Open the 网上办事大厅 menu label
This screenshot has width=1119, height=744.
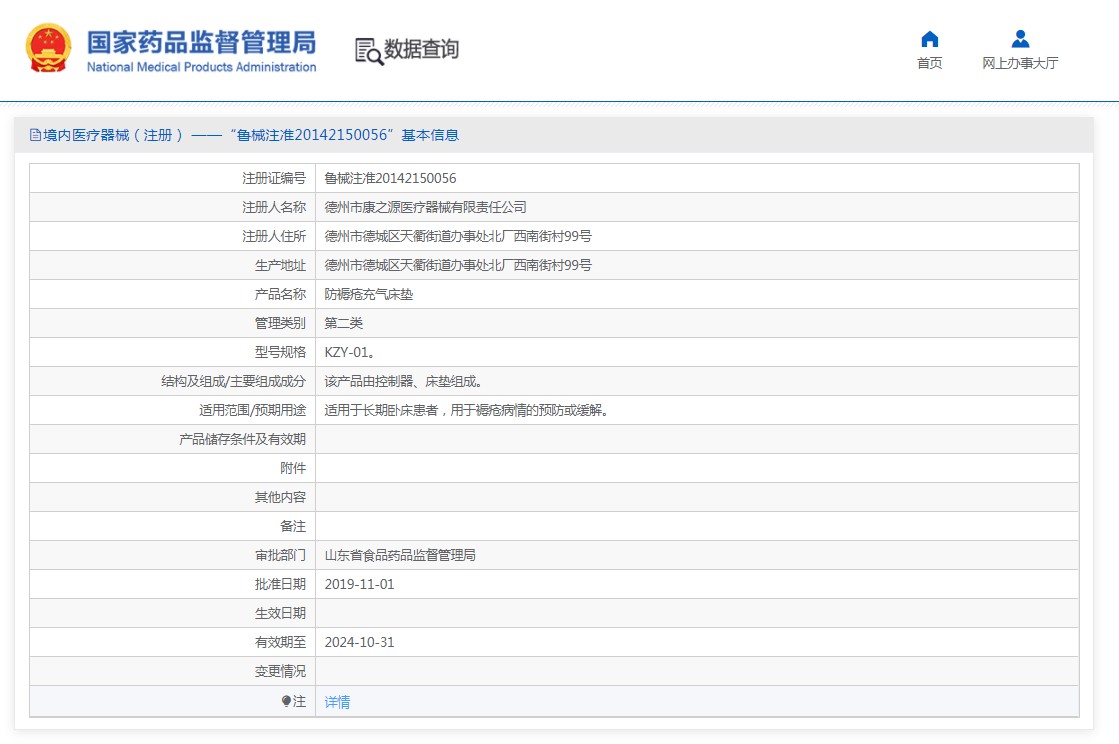click(1020, 64)
